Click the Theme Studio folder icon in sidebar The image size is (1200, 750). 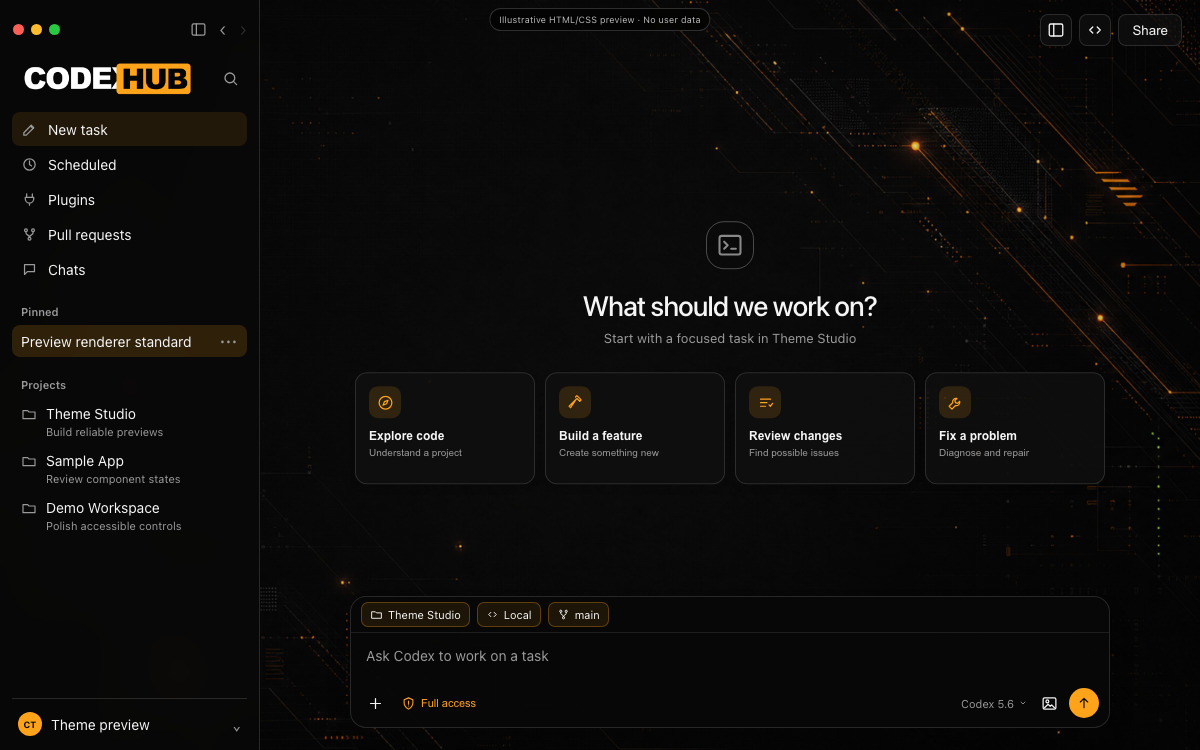click(29, 414)
